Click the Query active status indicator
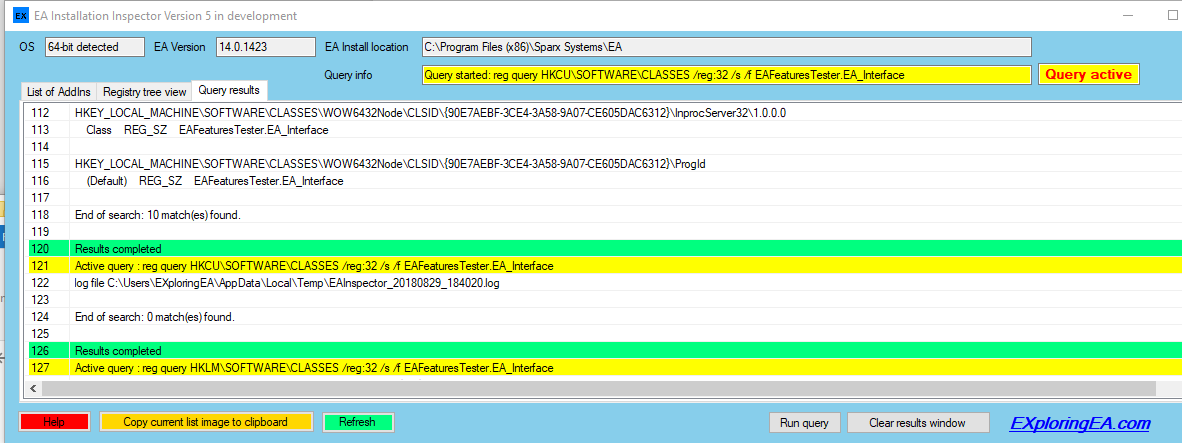The width and height of the screenshot is (1182, 443). click(x=1088, y=75)
